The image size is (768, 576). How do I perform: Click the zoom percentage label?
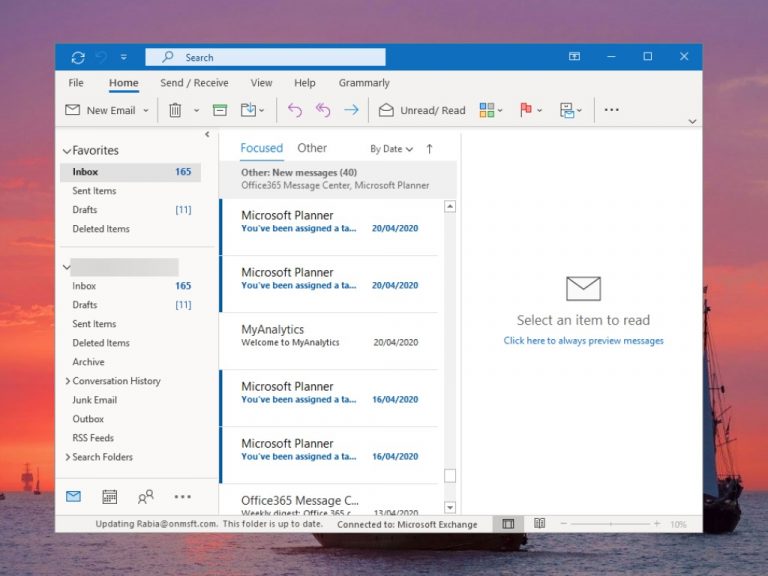coord(678,525)
